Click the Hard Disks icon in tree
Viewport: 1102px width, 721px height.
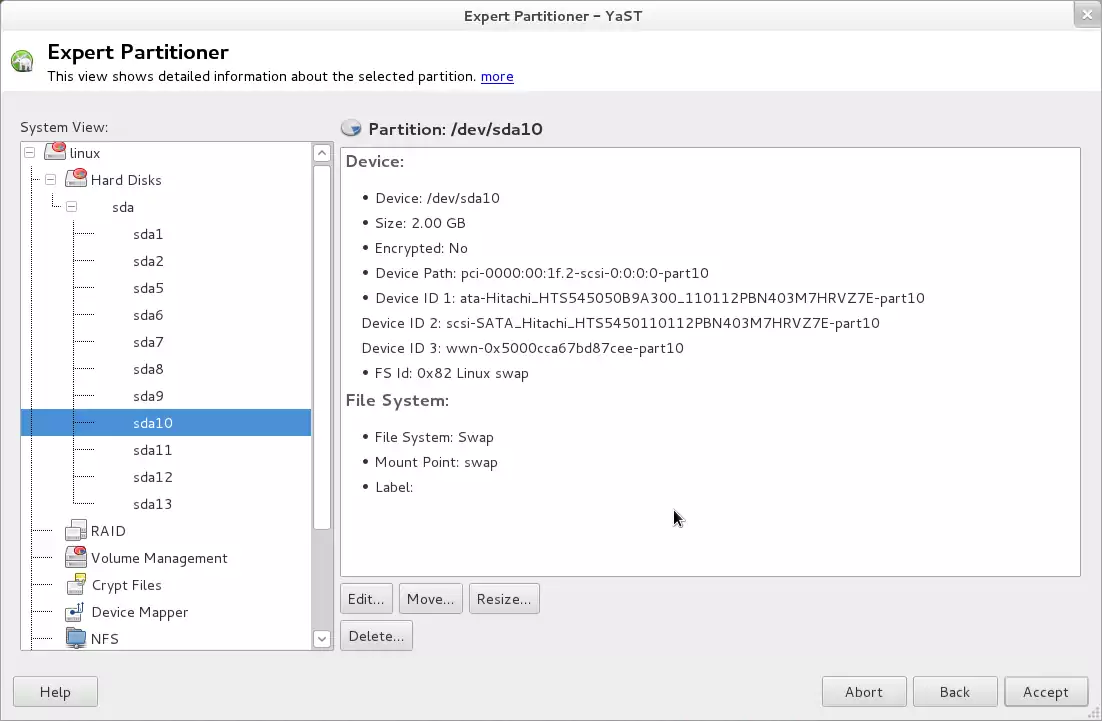tap(76, 179)
